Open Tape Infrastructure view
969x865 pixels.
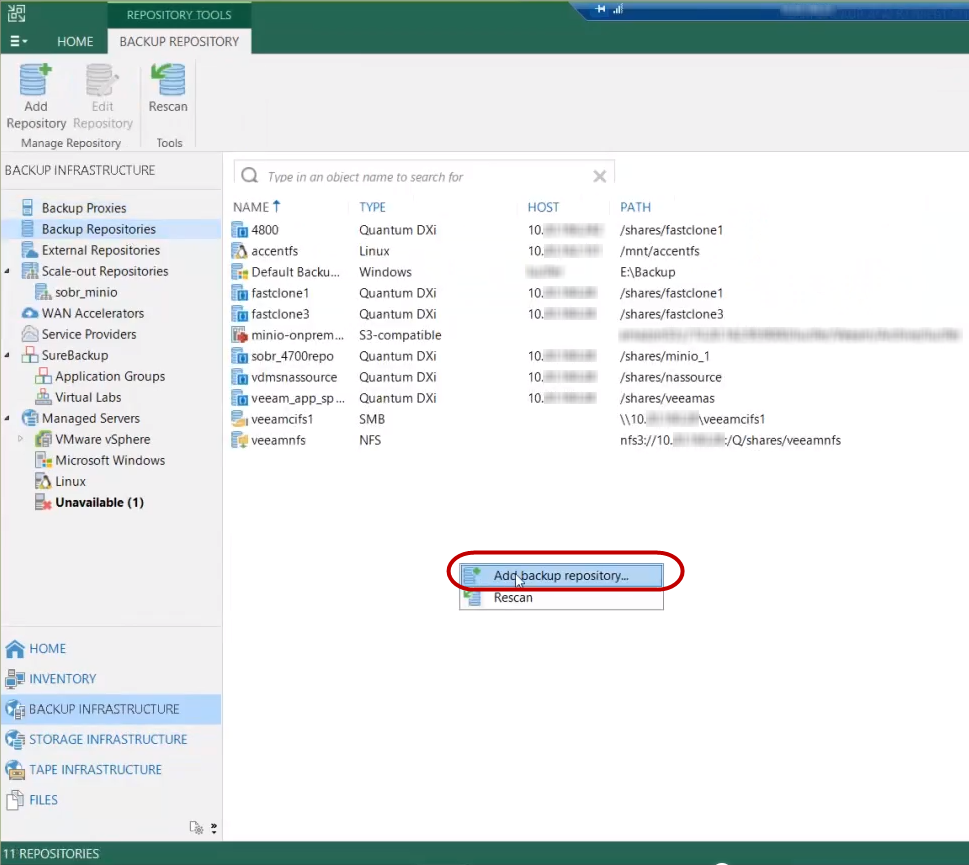pyautogui.click(x=95, y=770)
